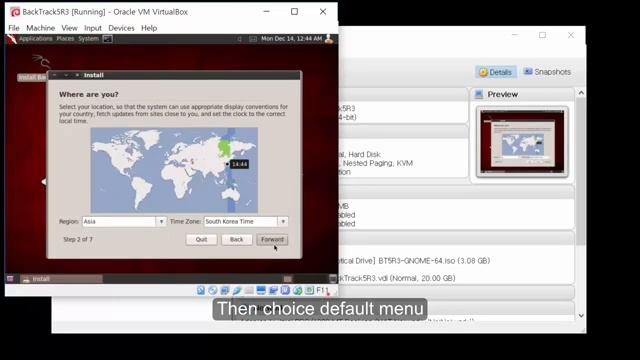Viewport: 640px width, 360px height.
Task: Open the Help menu
Action: 149,28
